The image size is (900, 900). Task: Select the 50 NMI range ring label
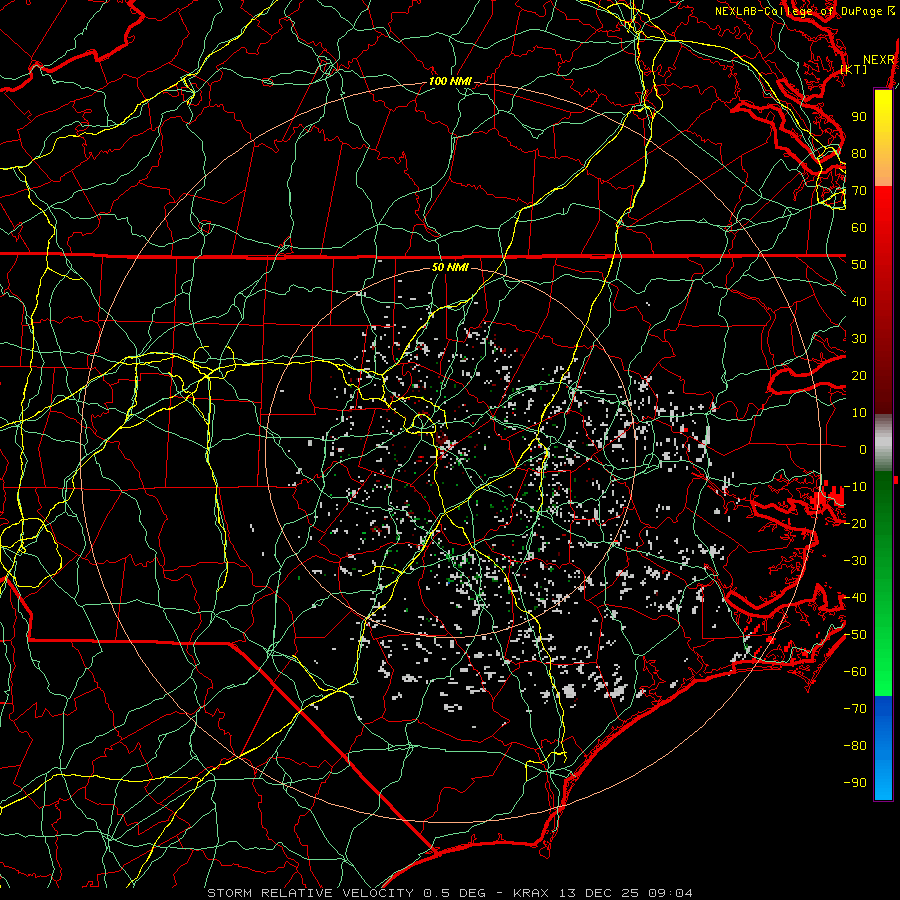(450, 267)
